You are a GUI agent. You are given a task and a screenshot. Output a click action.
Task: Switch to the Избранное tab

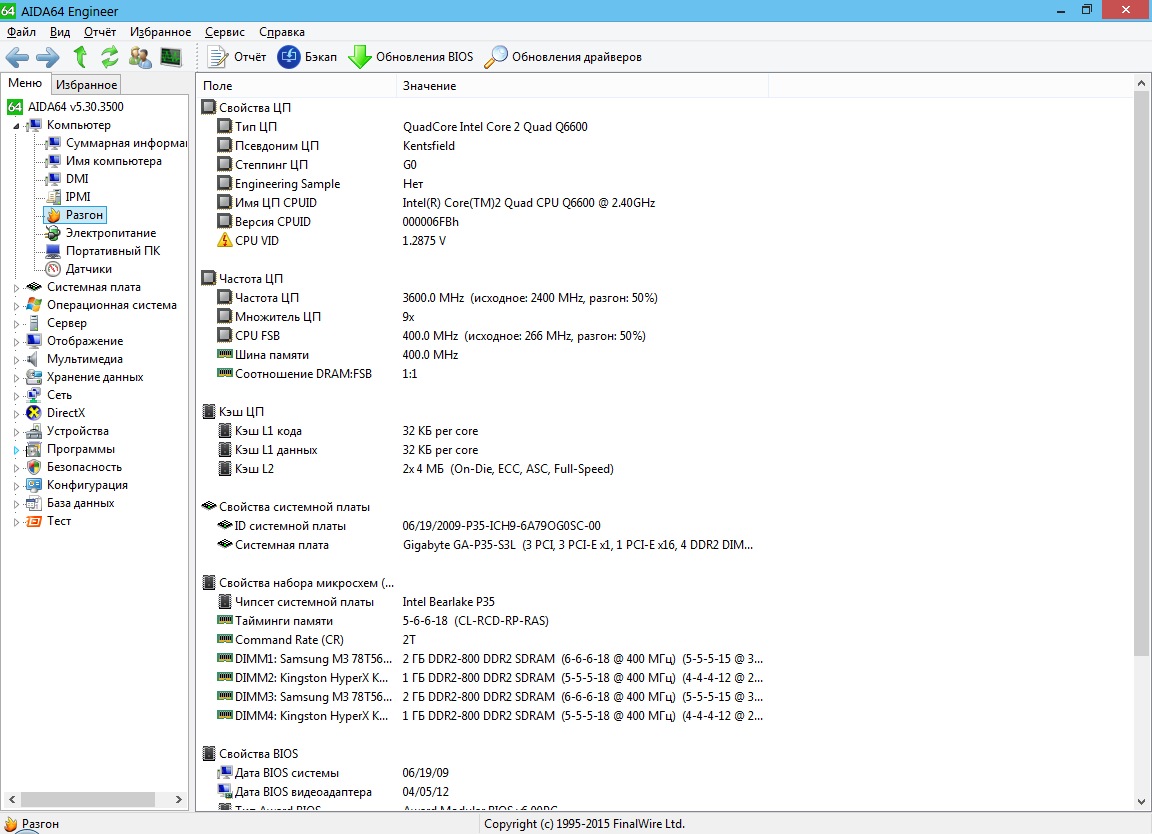coord(87,85)
